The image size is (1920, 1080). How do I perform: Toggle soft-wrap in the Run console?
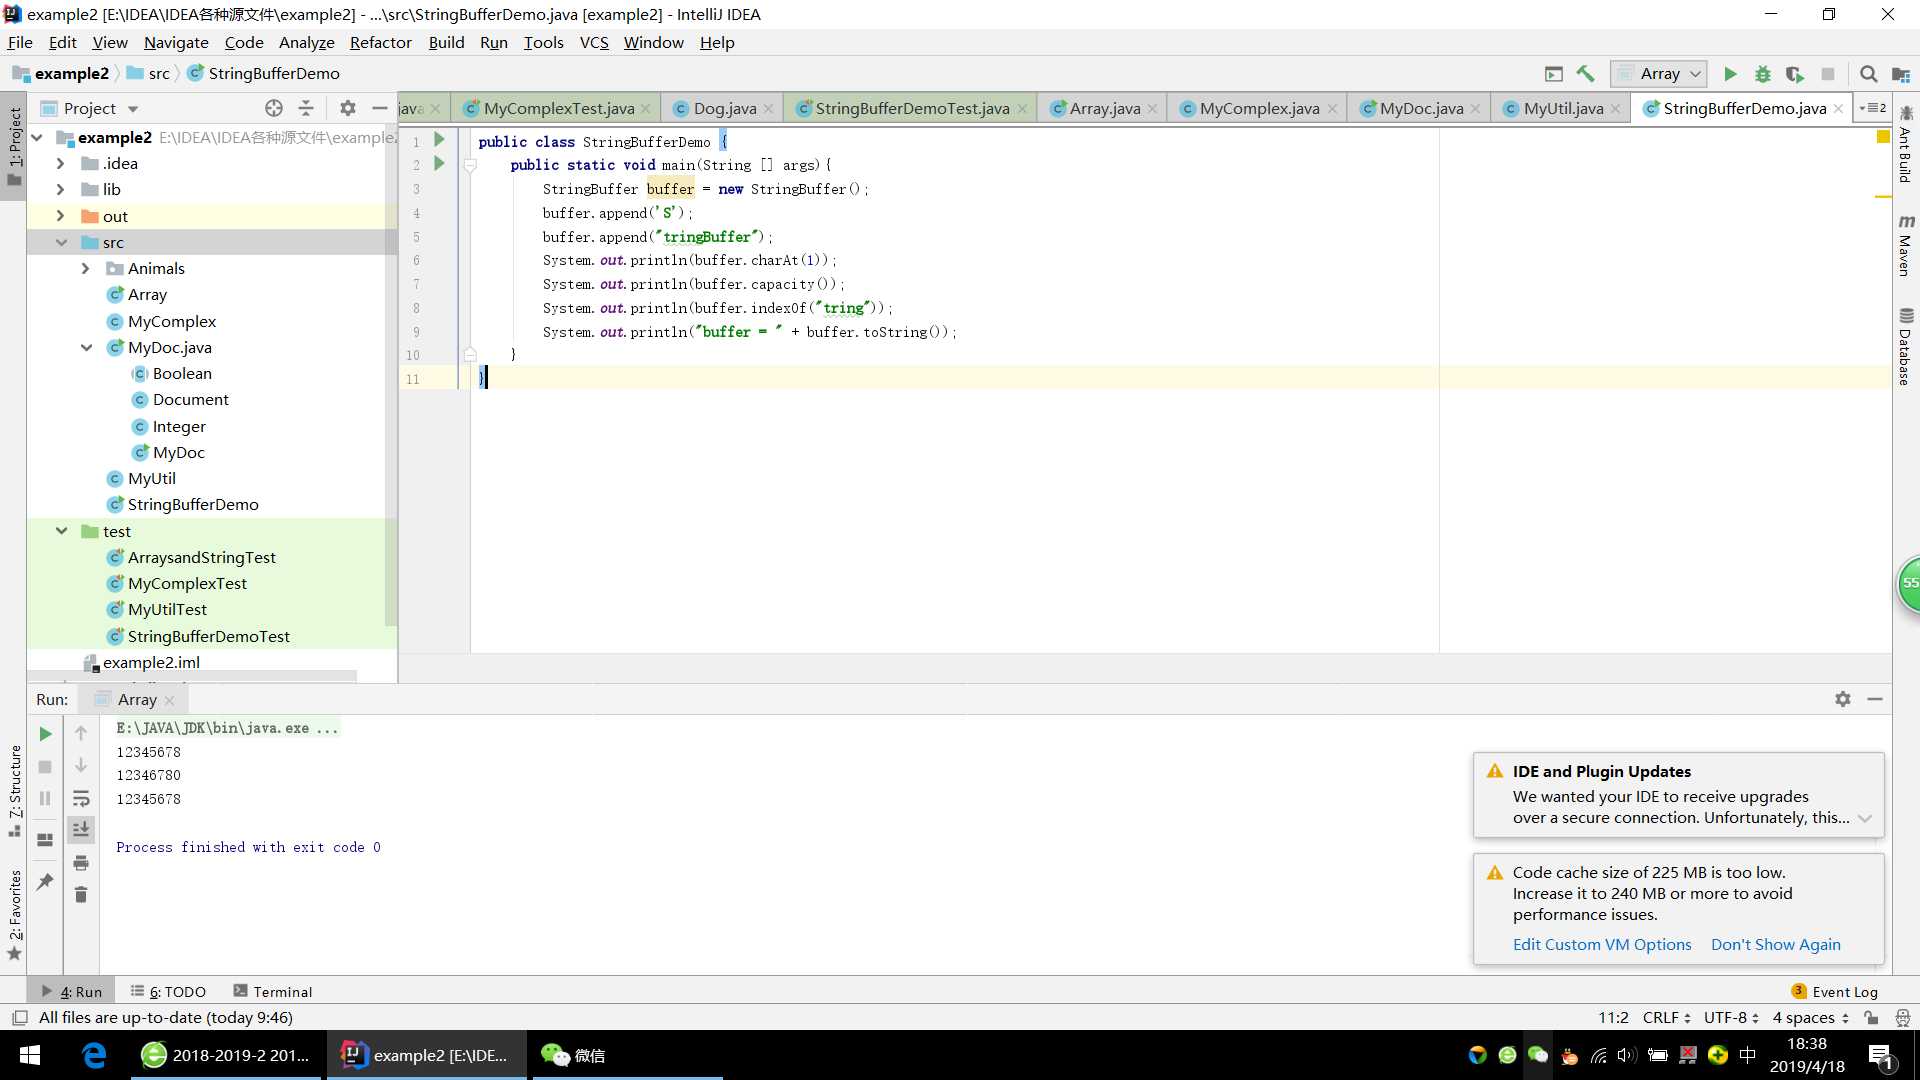coord(81,799)
